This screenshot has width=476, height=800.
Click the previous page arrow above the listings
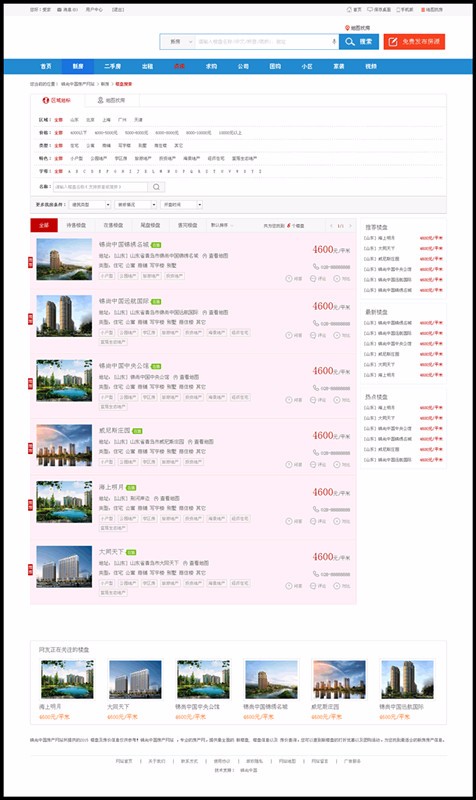click(331, 226)
